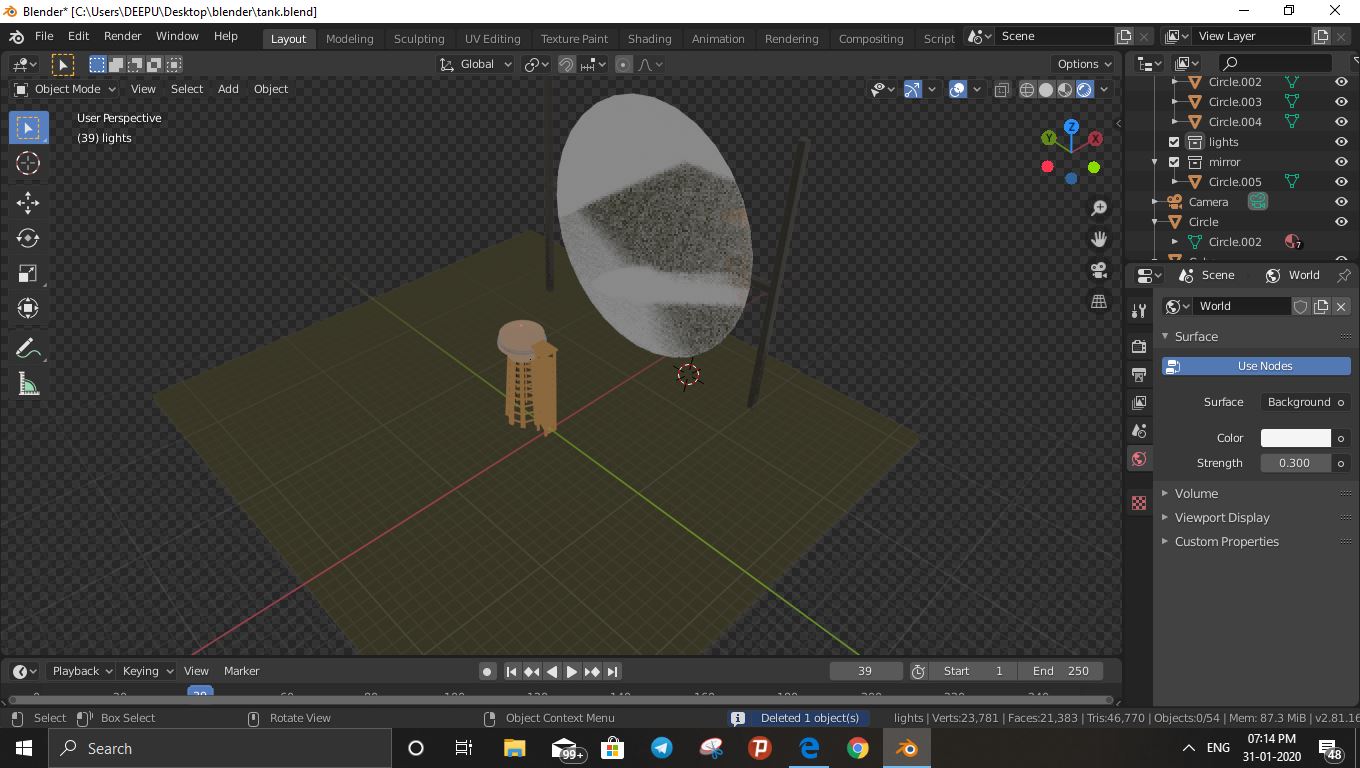
Task: Activate the Rotate tool
Action: click(28, 238)
